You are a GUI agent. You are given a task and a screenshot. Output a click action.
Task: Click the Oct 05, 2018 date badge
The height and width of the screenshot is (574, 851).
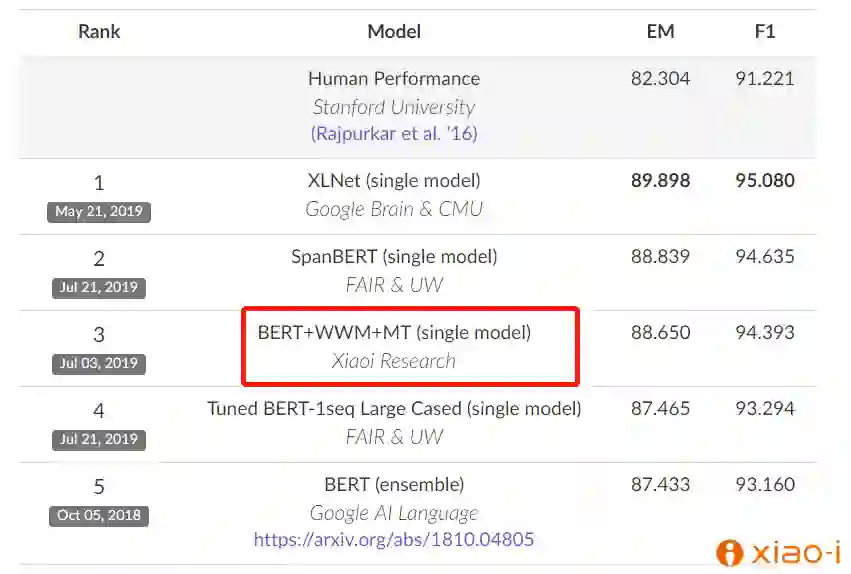click(x=99, y=516)
